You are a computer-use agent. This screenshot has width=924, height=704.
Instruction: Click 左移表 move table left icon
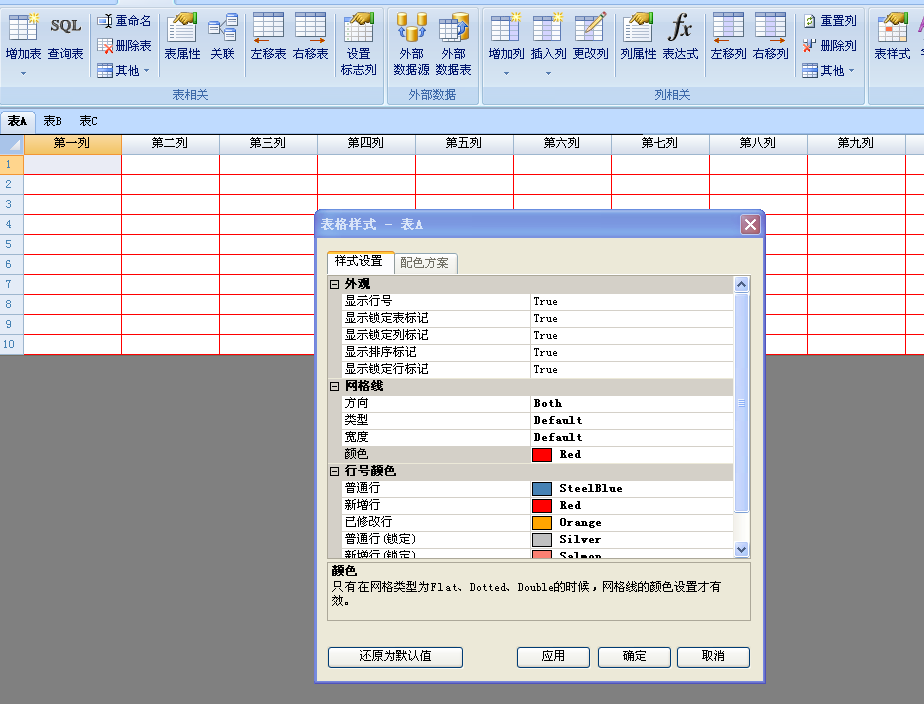coord(268,36)
